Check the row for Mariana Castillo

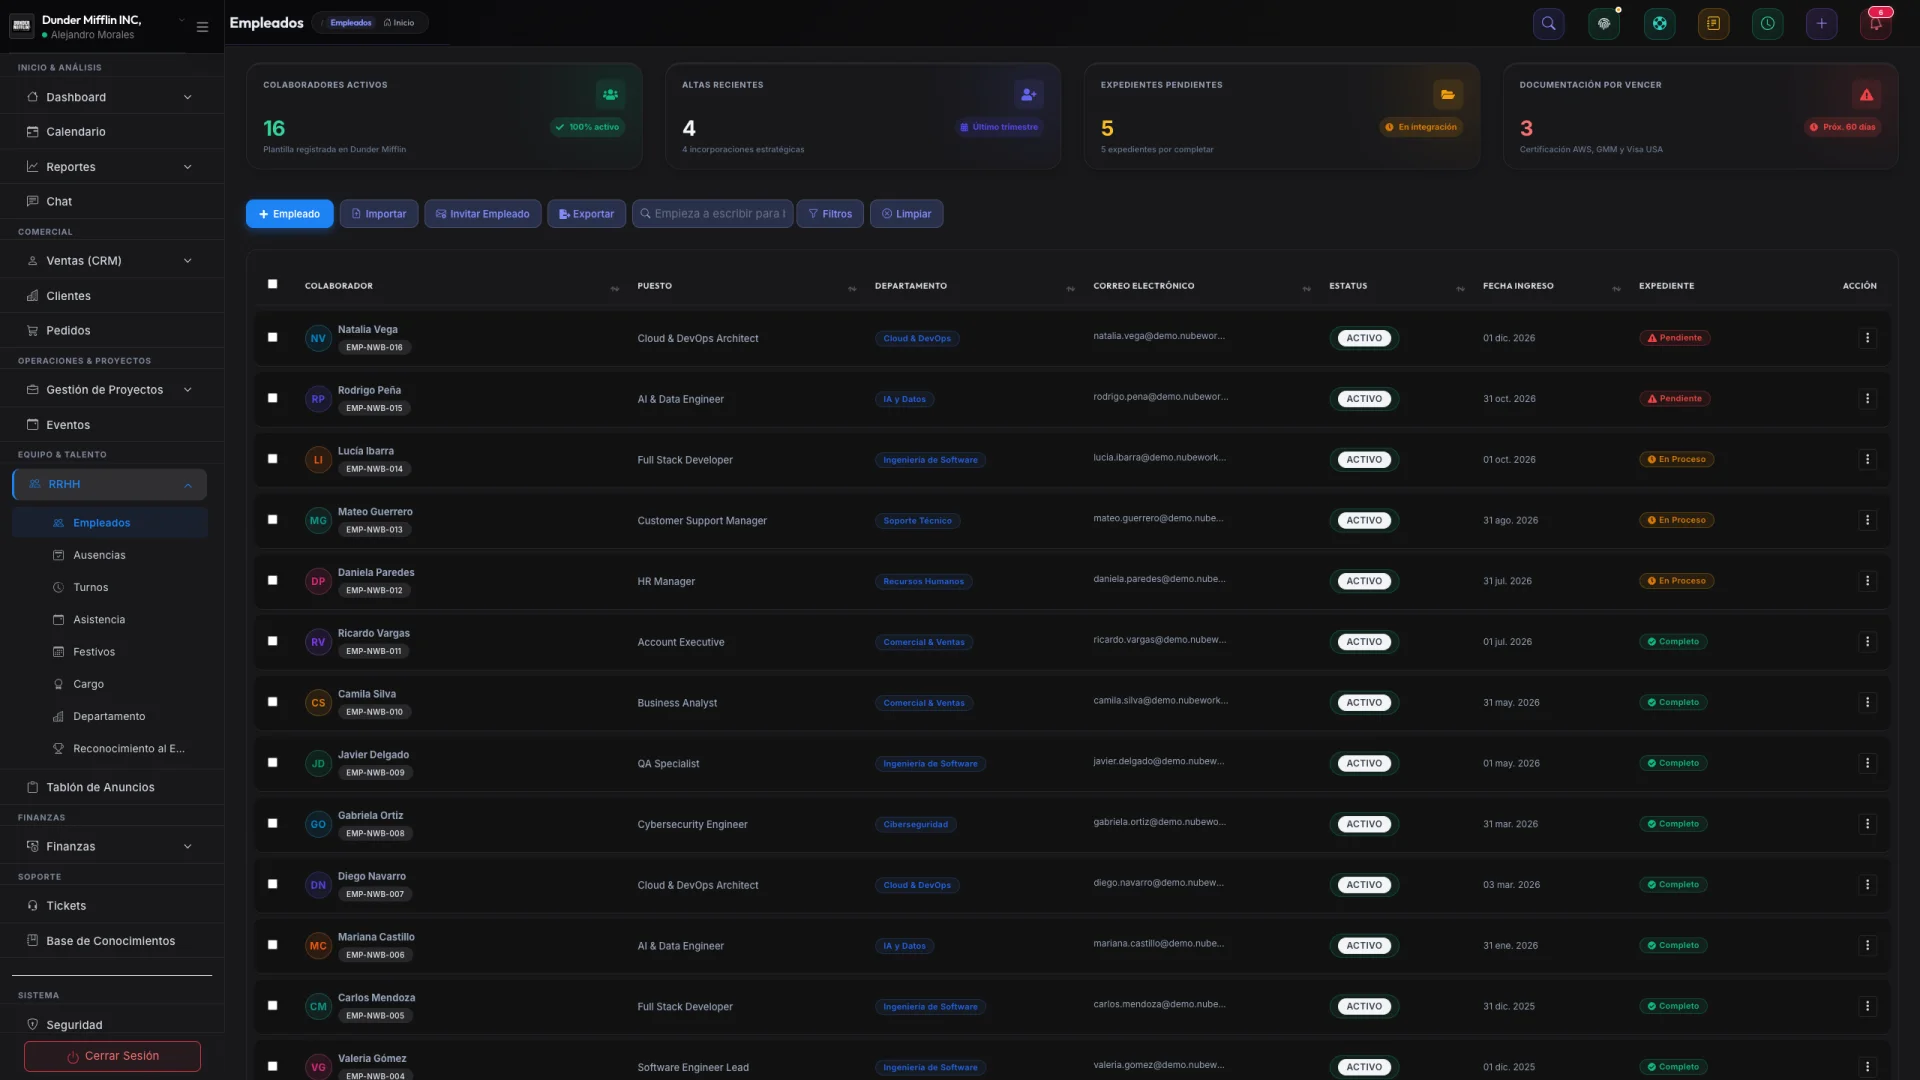click(x=272, y=945)
